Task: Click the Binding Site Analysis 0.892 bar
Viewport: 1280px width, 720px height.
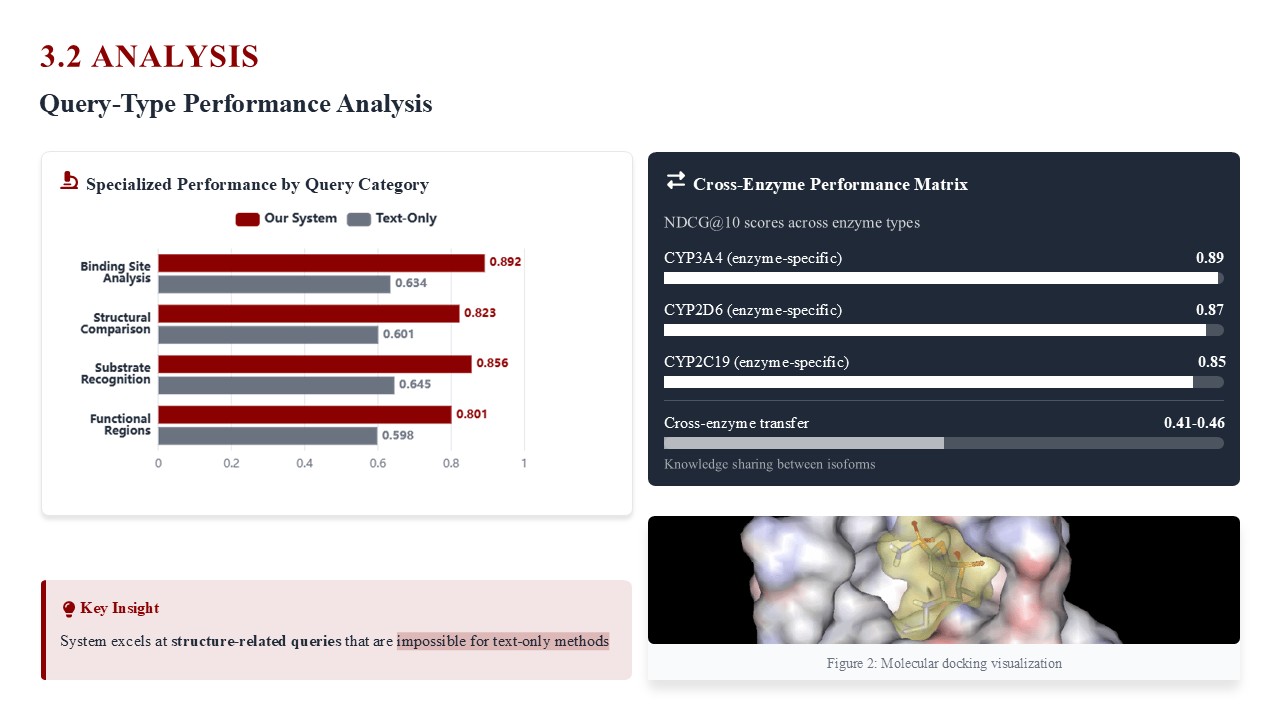Action: click(321, 263)
